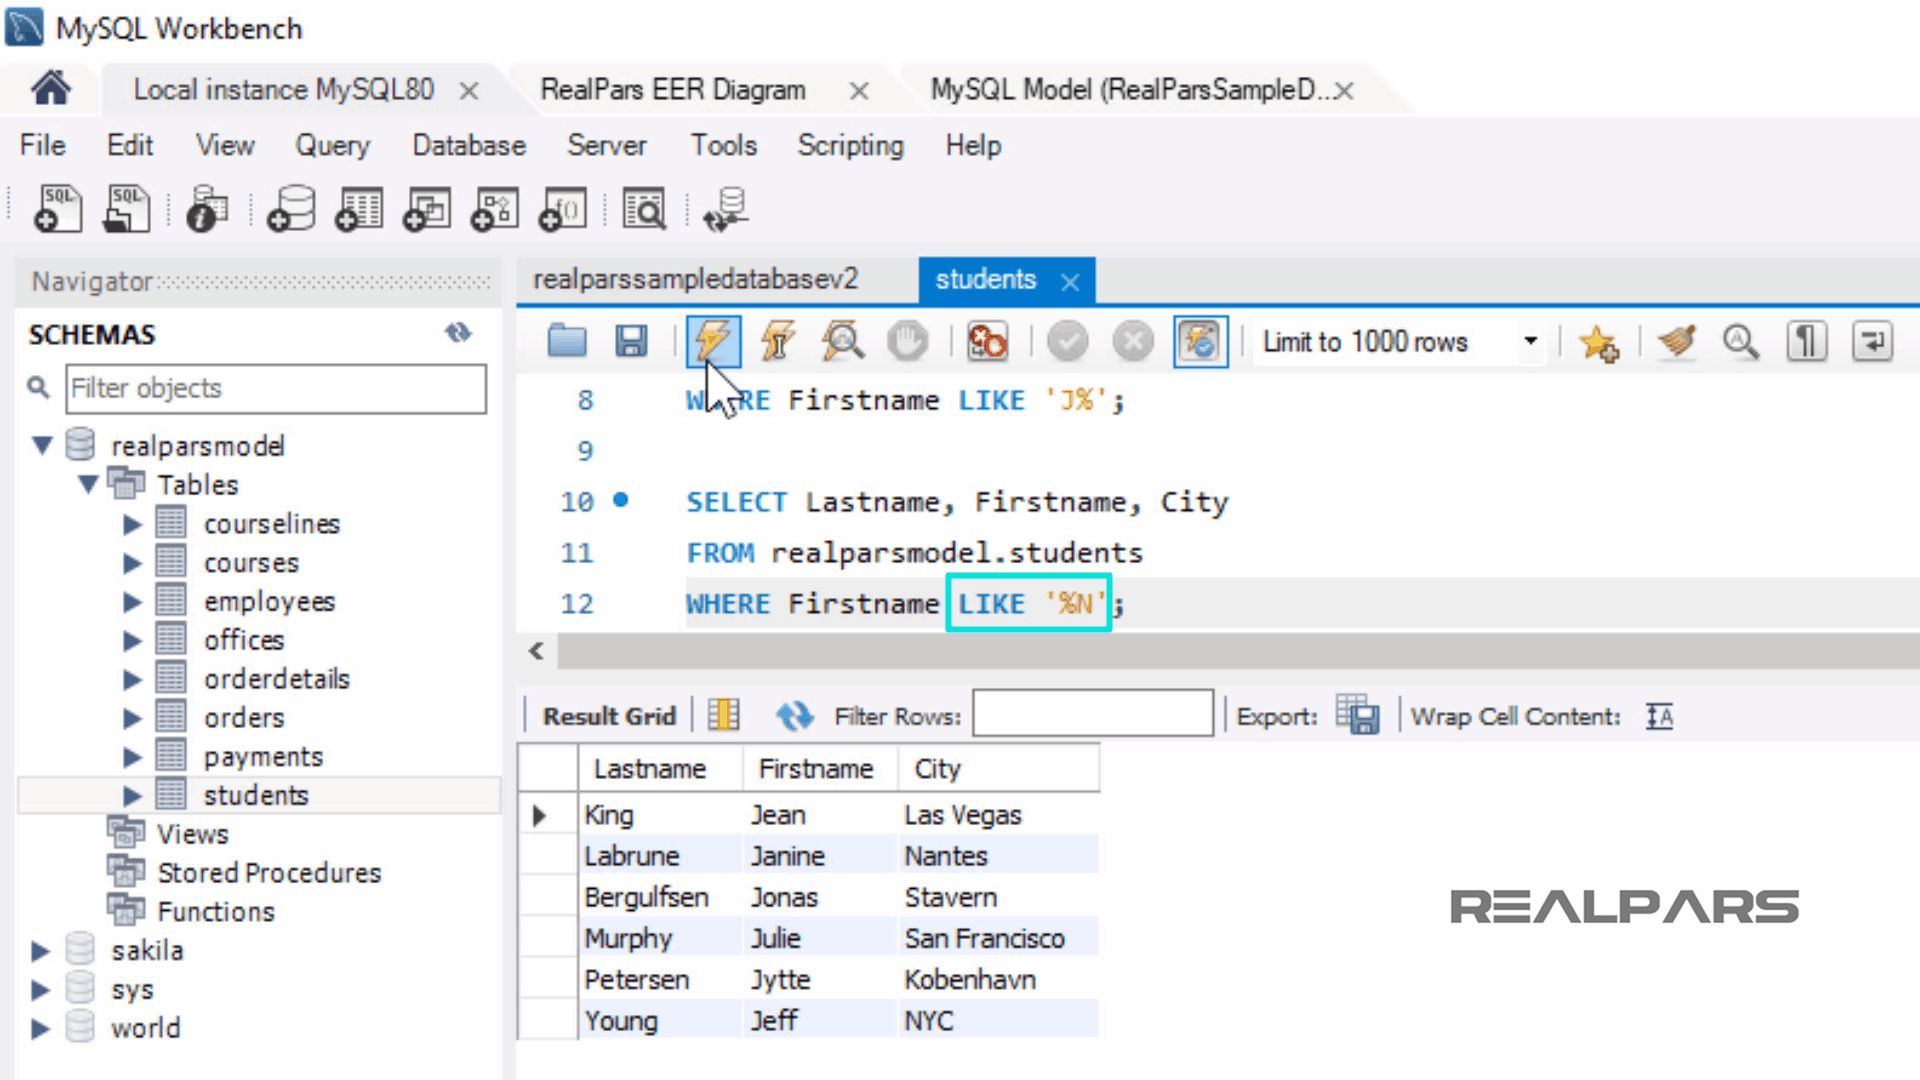Click the Result Grid button
Image resolution: width=1920 pixels, height=1080 pixels.
pyautogui.click(x=609, y=716)
